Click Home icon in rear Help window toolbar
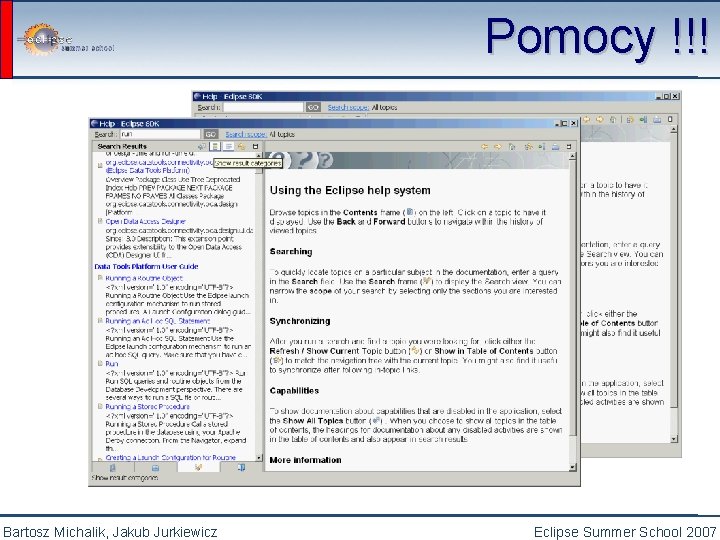 (x=613, y=119)
